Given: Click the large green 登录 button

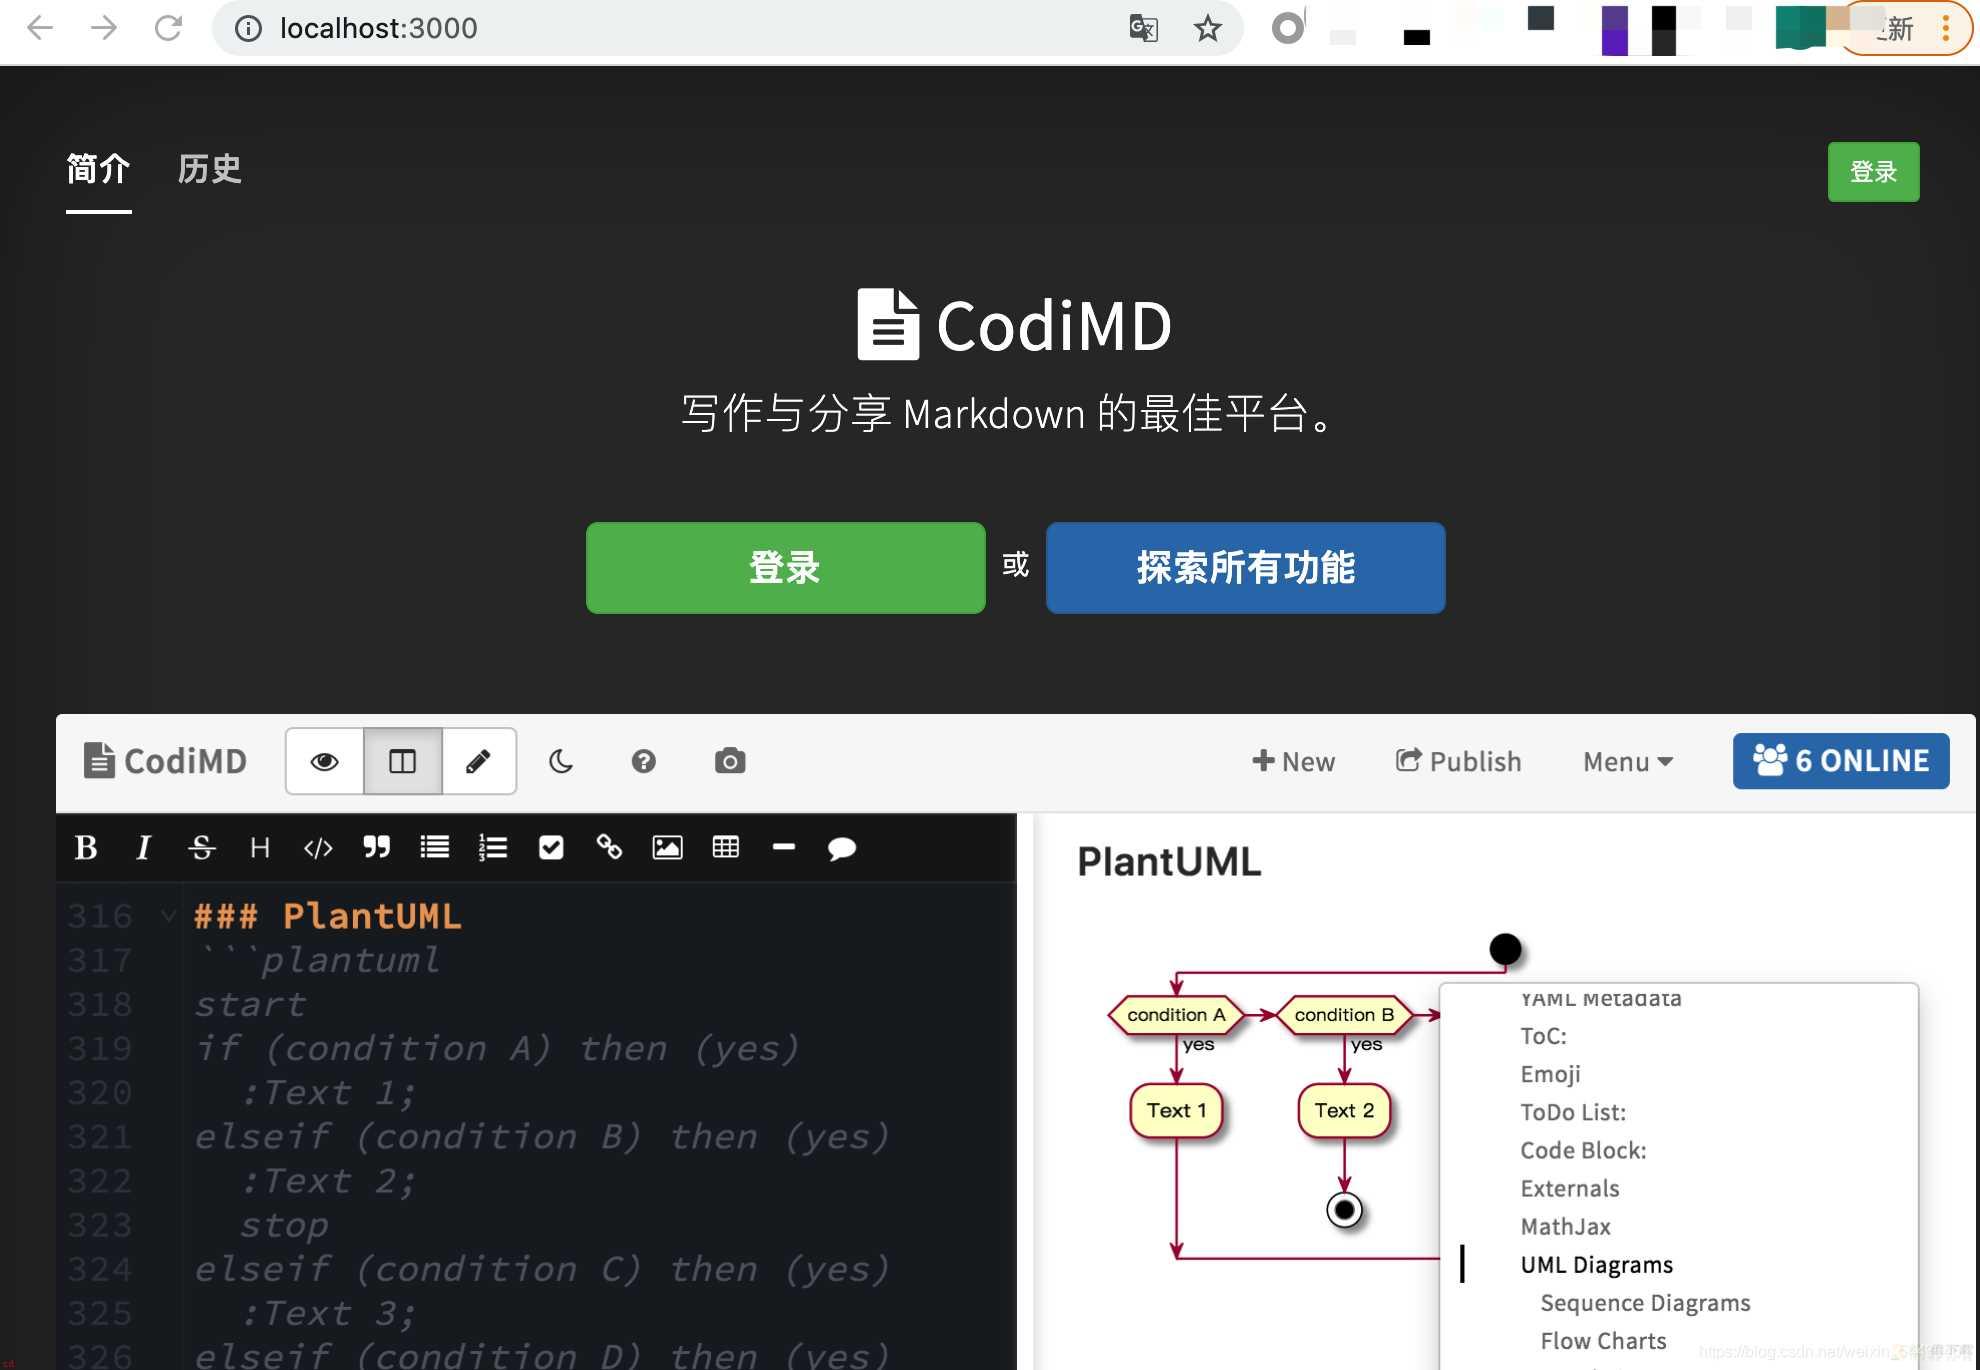Looking at the screenshot, I should (785, 567).
